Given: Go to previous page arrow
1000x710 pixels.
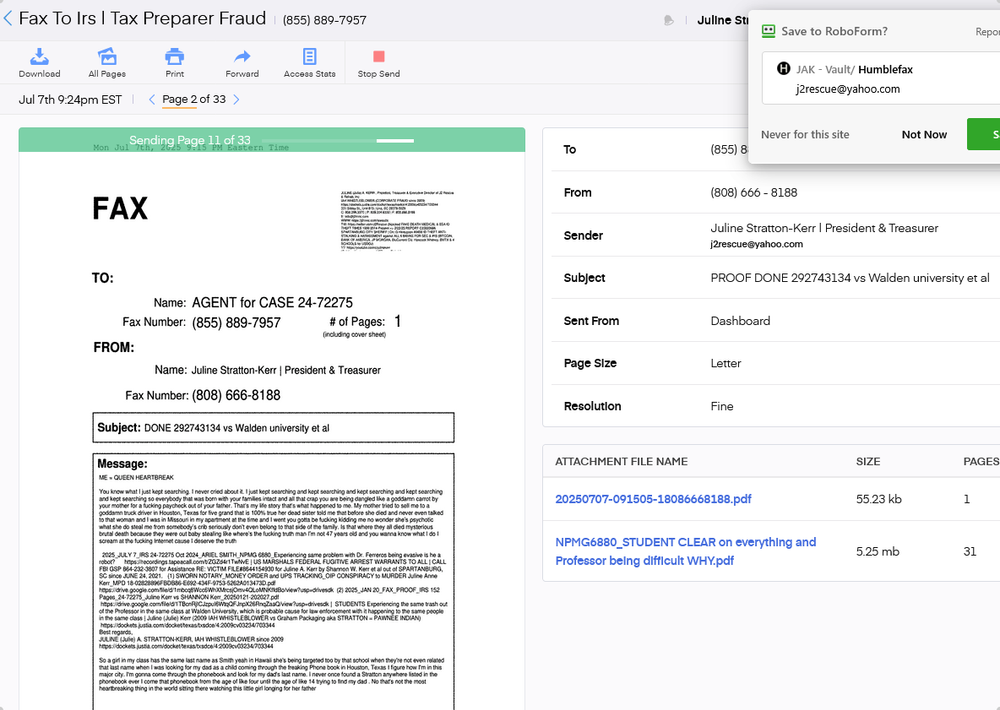Looking at the screenshot, I should click(152, 100).
